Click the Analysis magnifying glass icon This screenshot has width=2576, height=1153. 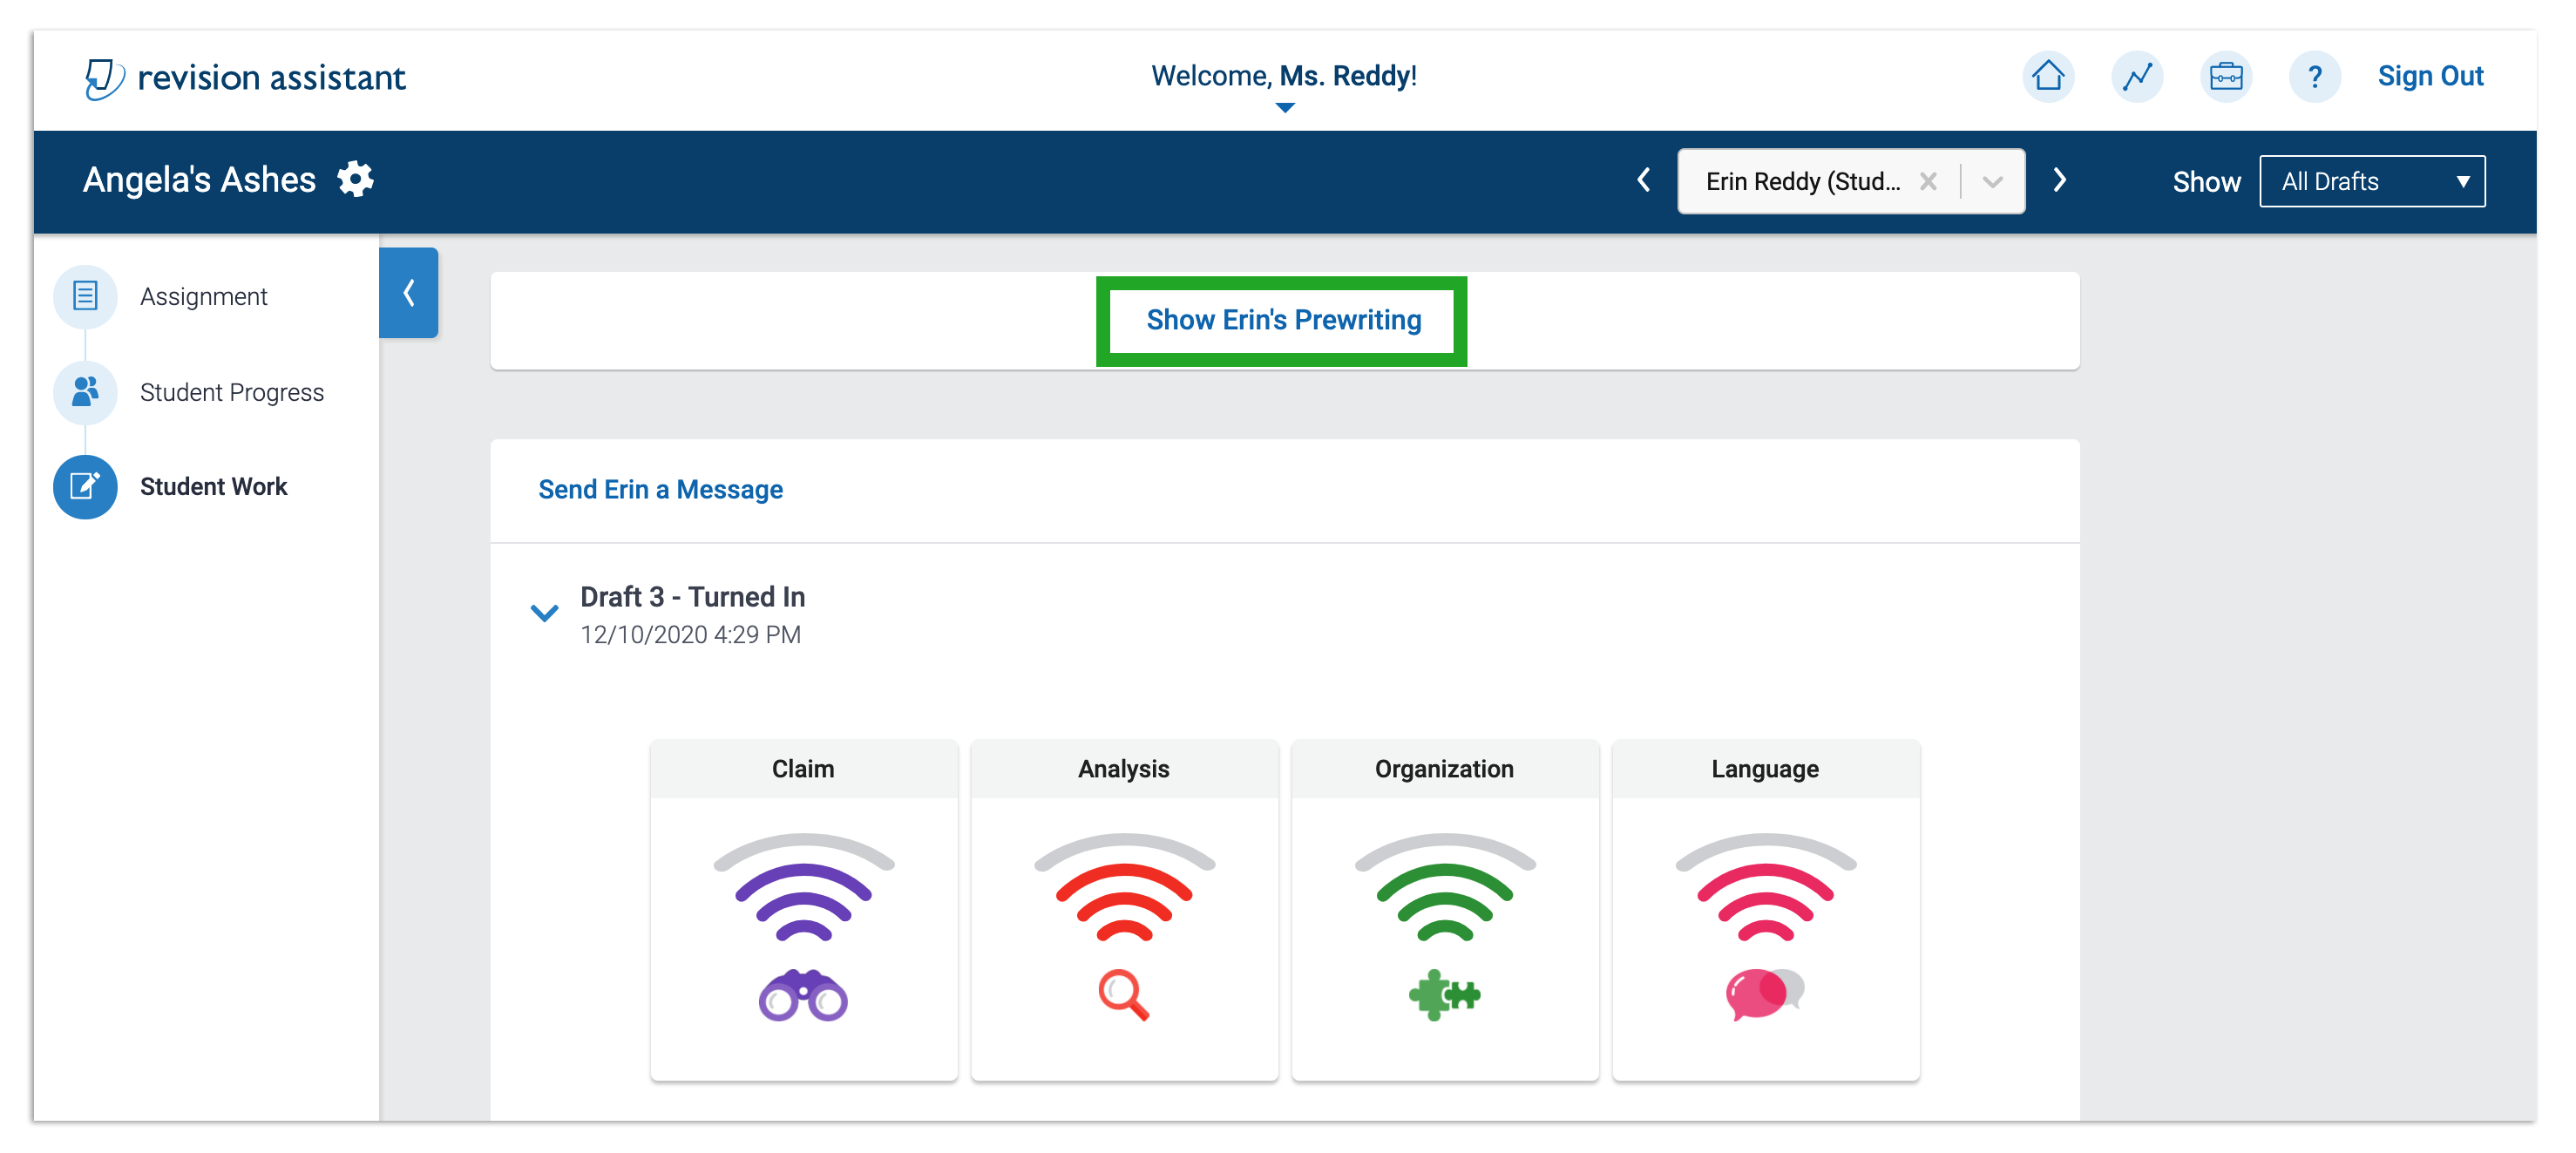pos(1124,995)
